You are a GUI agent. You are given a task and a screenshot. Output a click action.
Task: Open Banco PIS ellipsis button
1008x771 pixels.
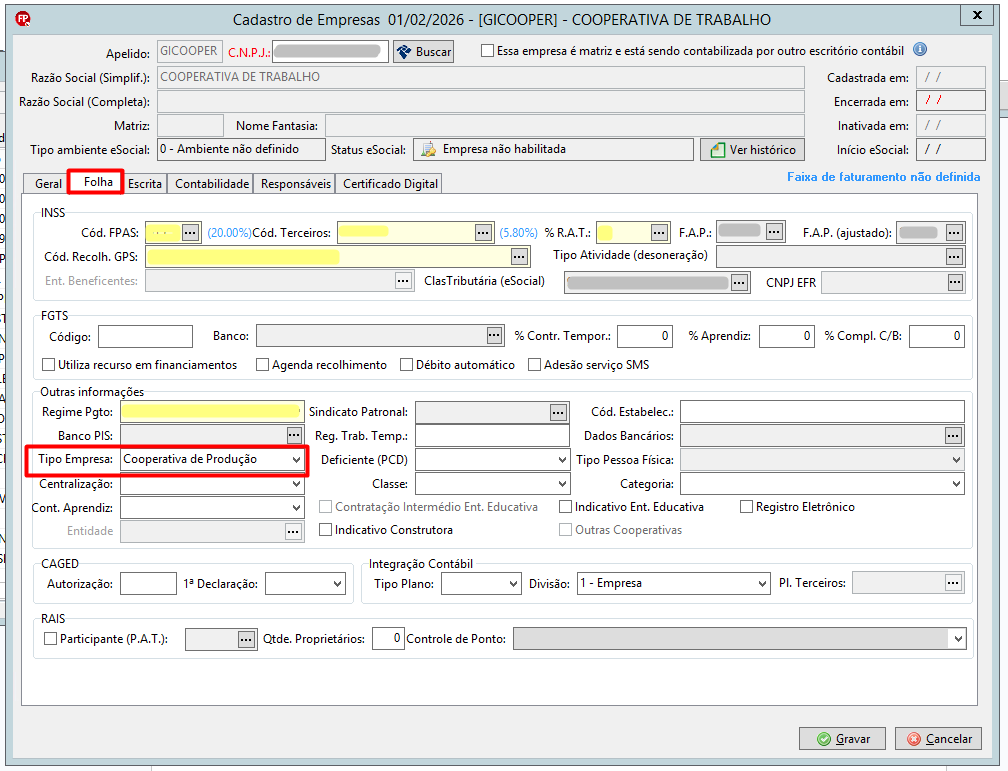(x=294, y=435)
